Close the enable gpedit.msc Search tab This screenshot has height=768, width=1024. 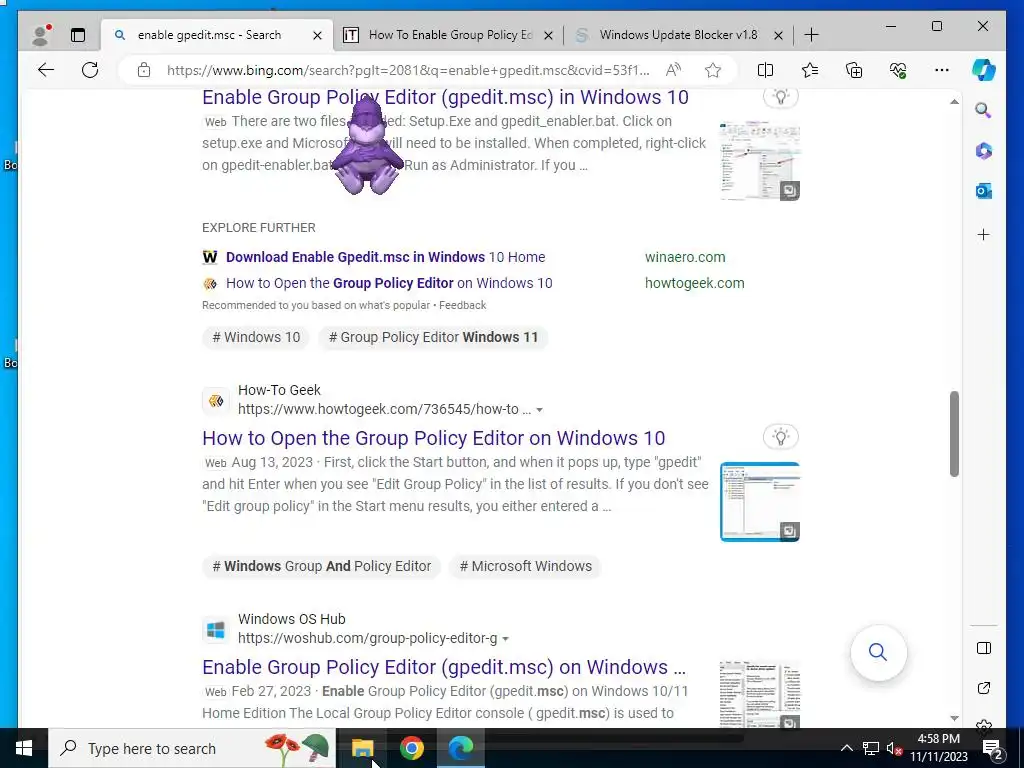point(317,35)
